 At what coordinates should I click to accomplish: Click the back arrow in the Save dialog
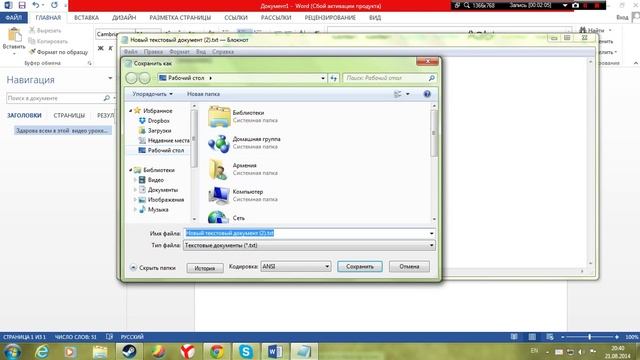click(x=131, y=78)
